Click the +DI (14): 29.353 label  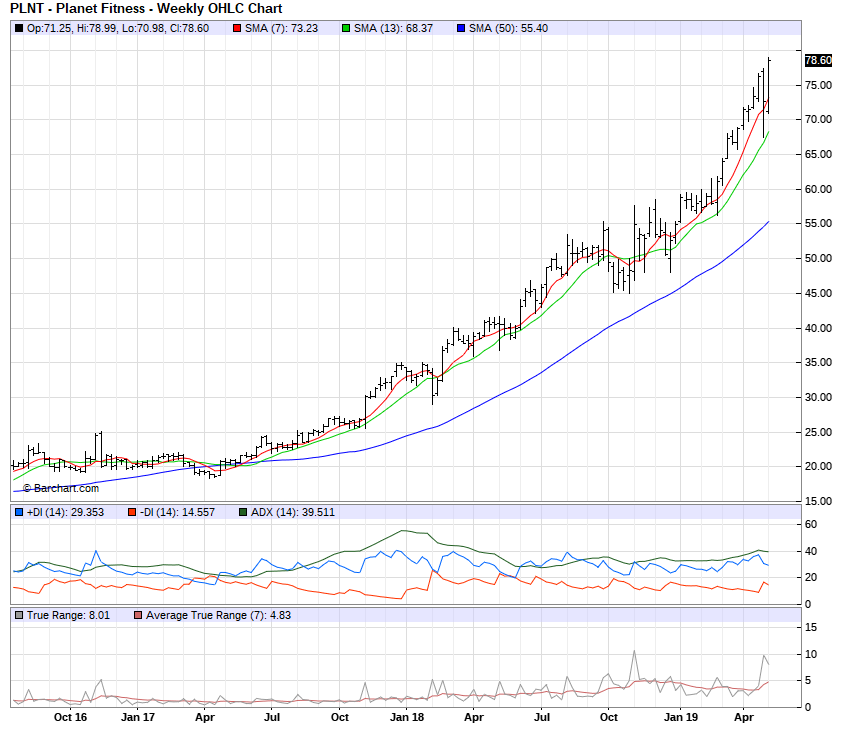click(65, 512)
